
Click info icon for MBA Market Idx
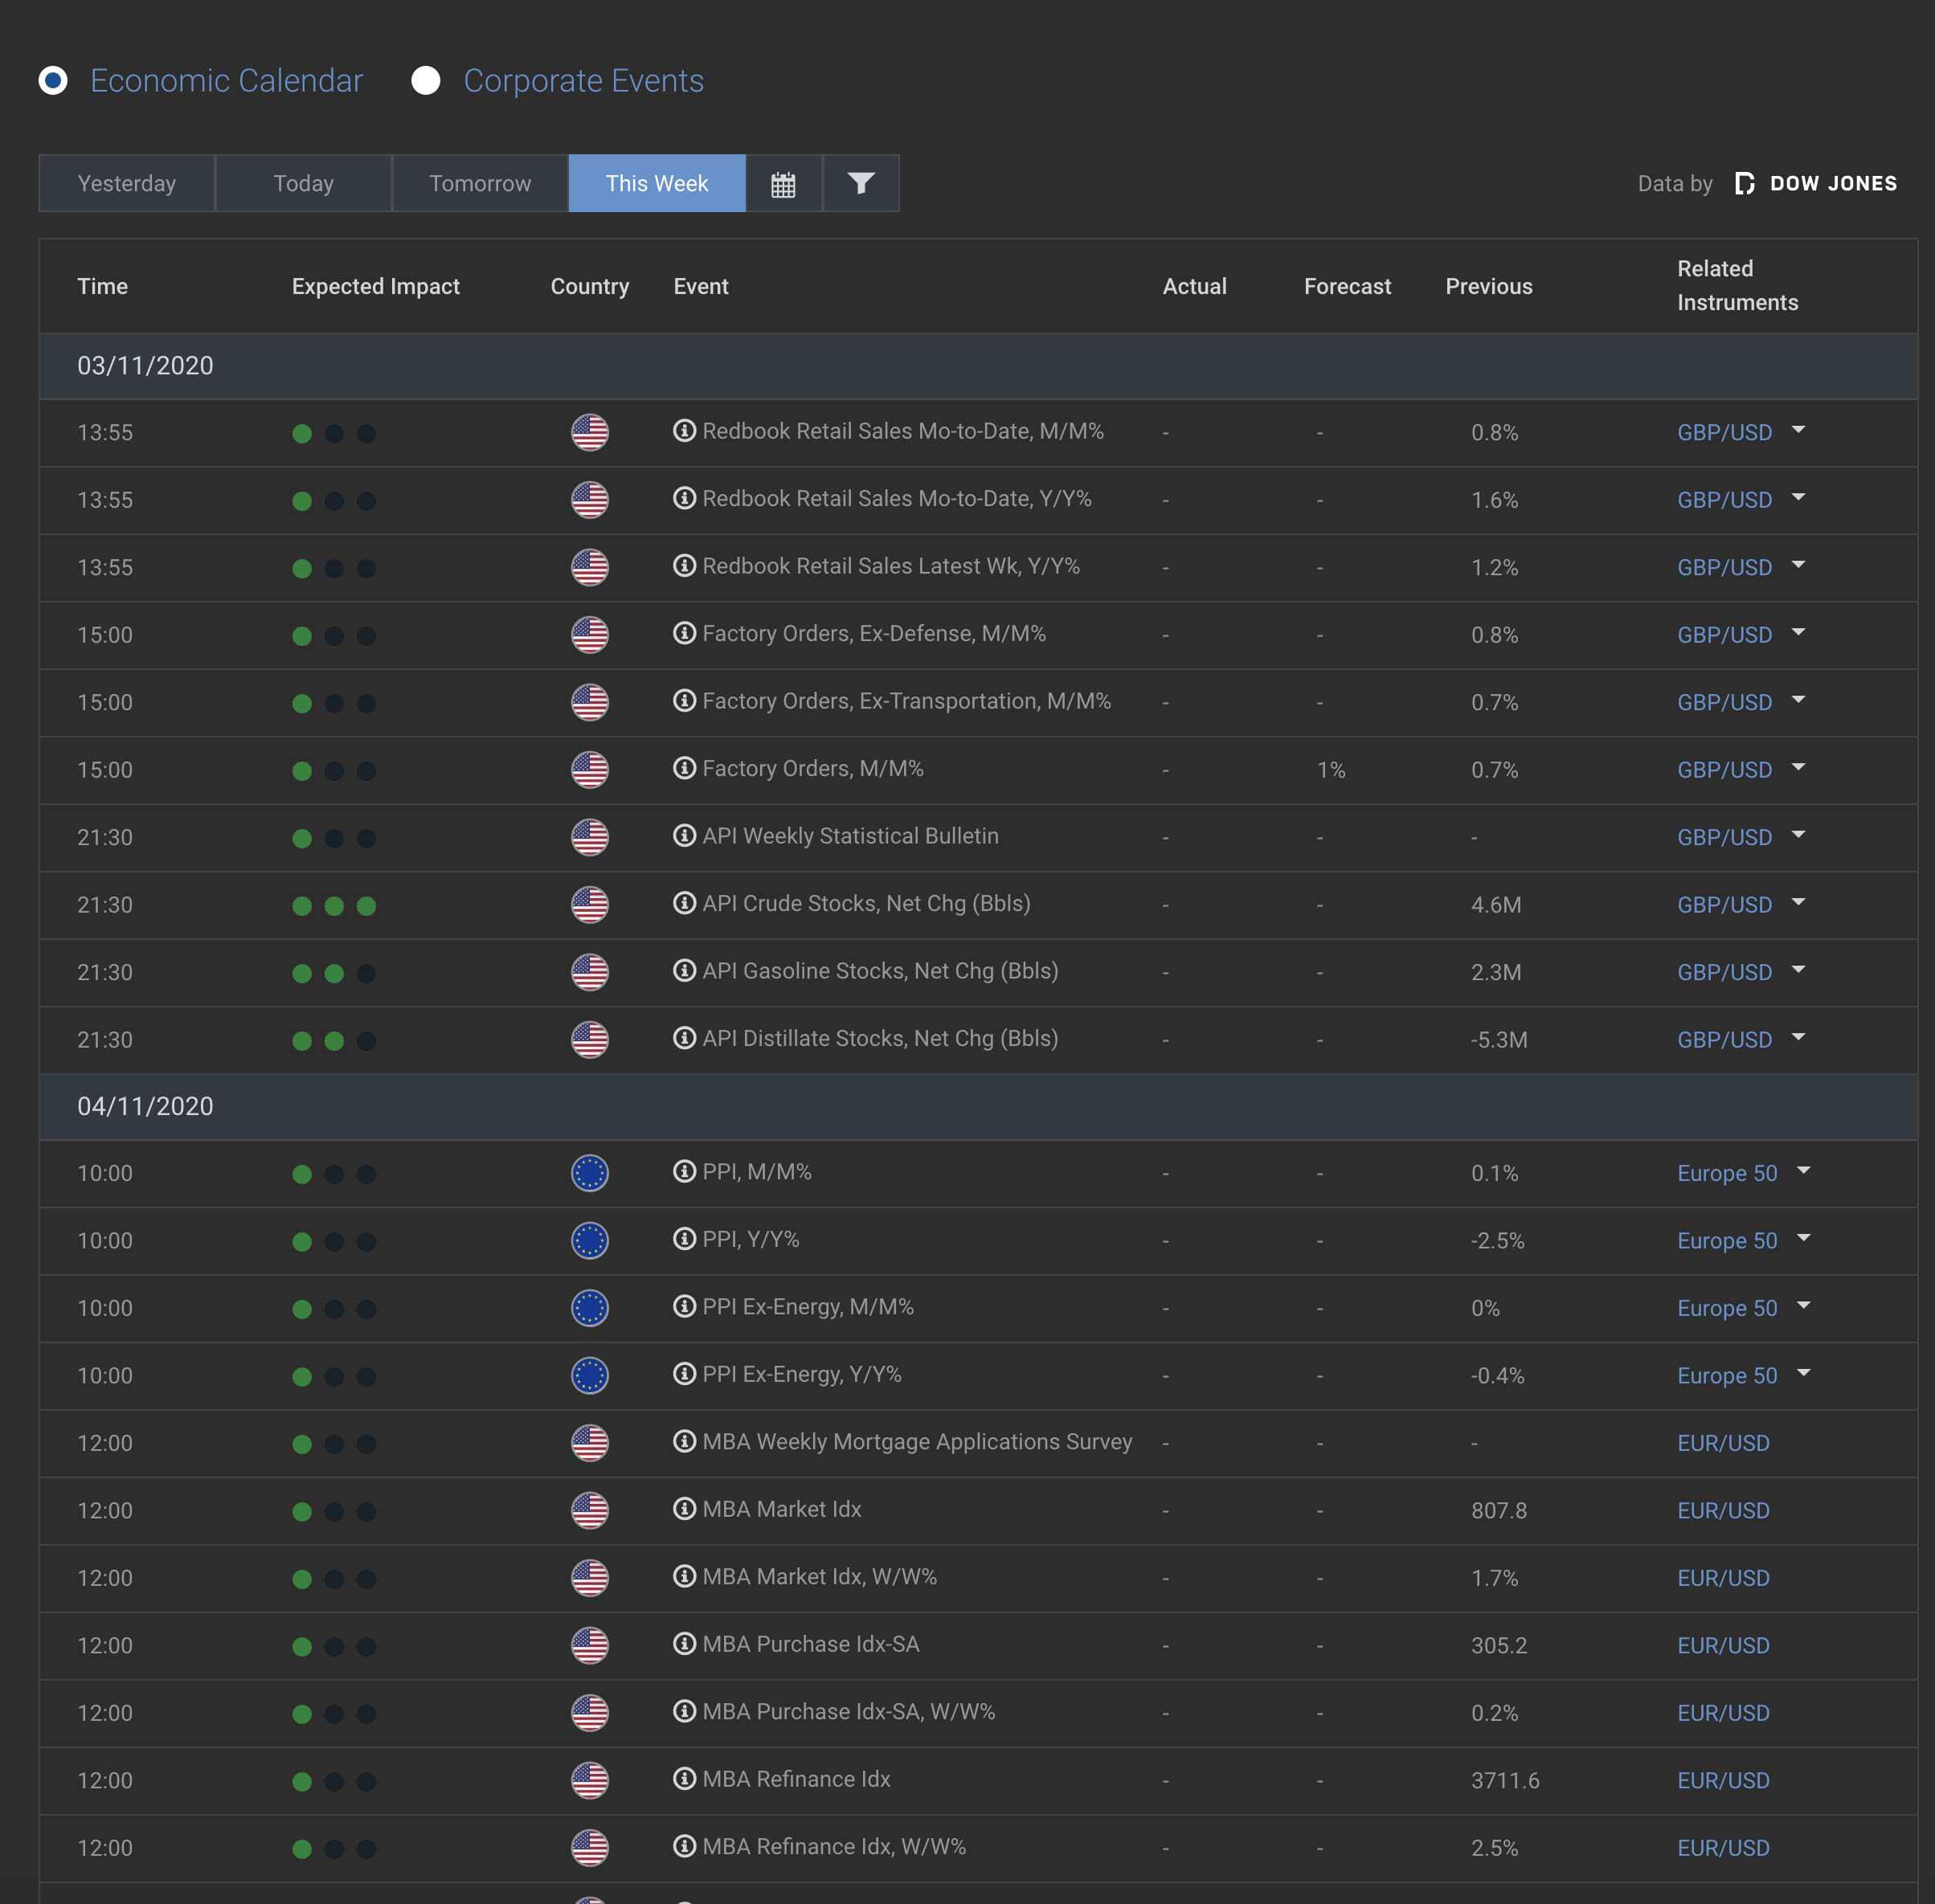(x=684, y=1508)
